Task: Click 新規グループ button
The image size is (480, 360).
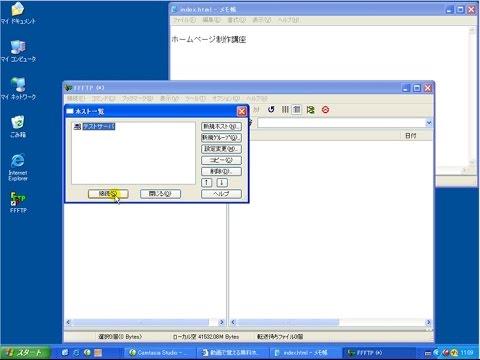Action: [221, 138]
